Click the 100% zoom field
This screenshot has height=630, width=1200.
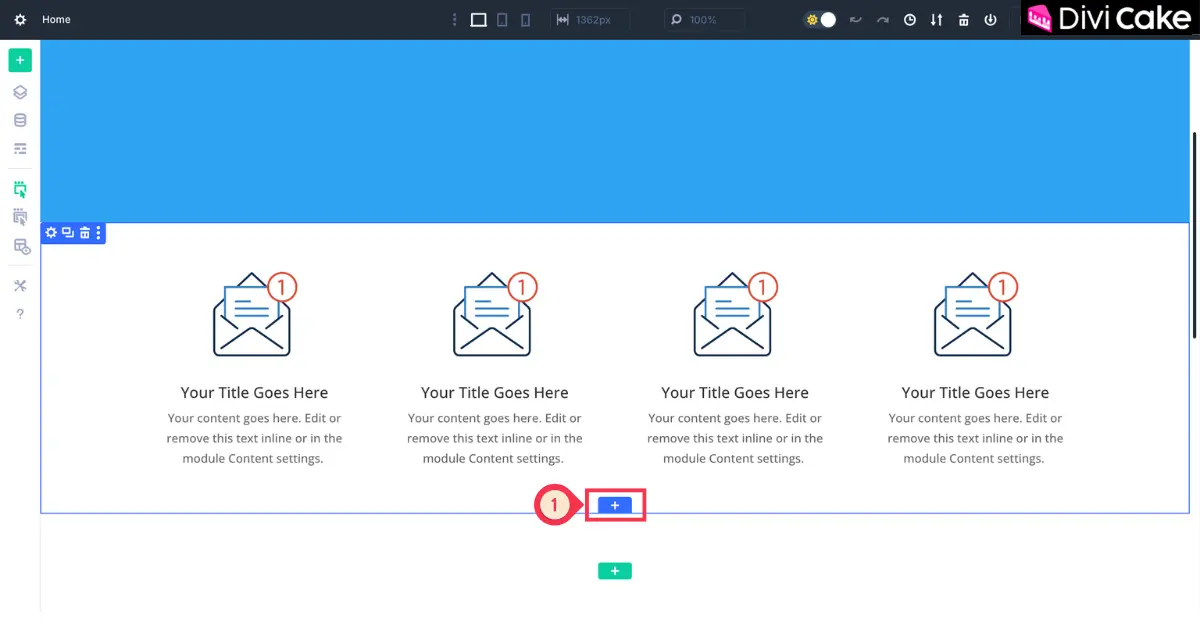click(705, 20)
